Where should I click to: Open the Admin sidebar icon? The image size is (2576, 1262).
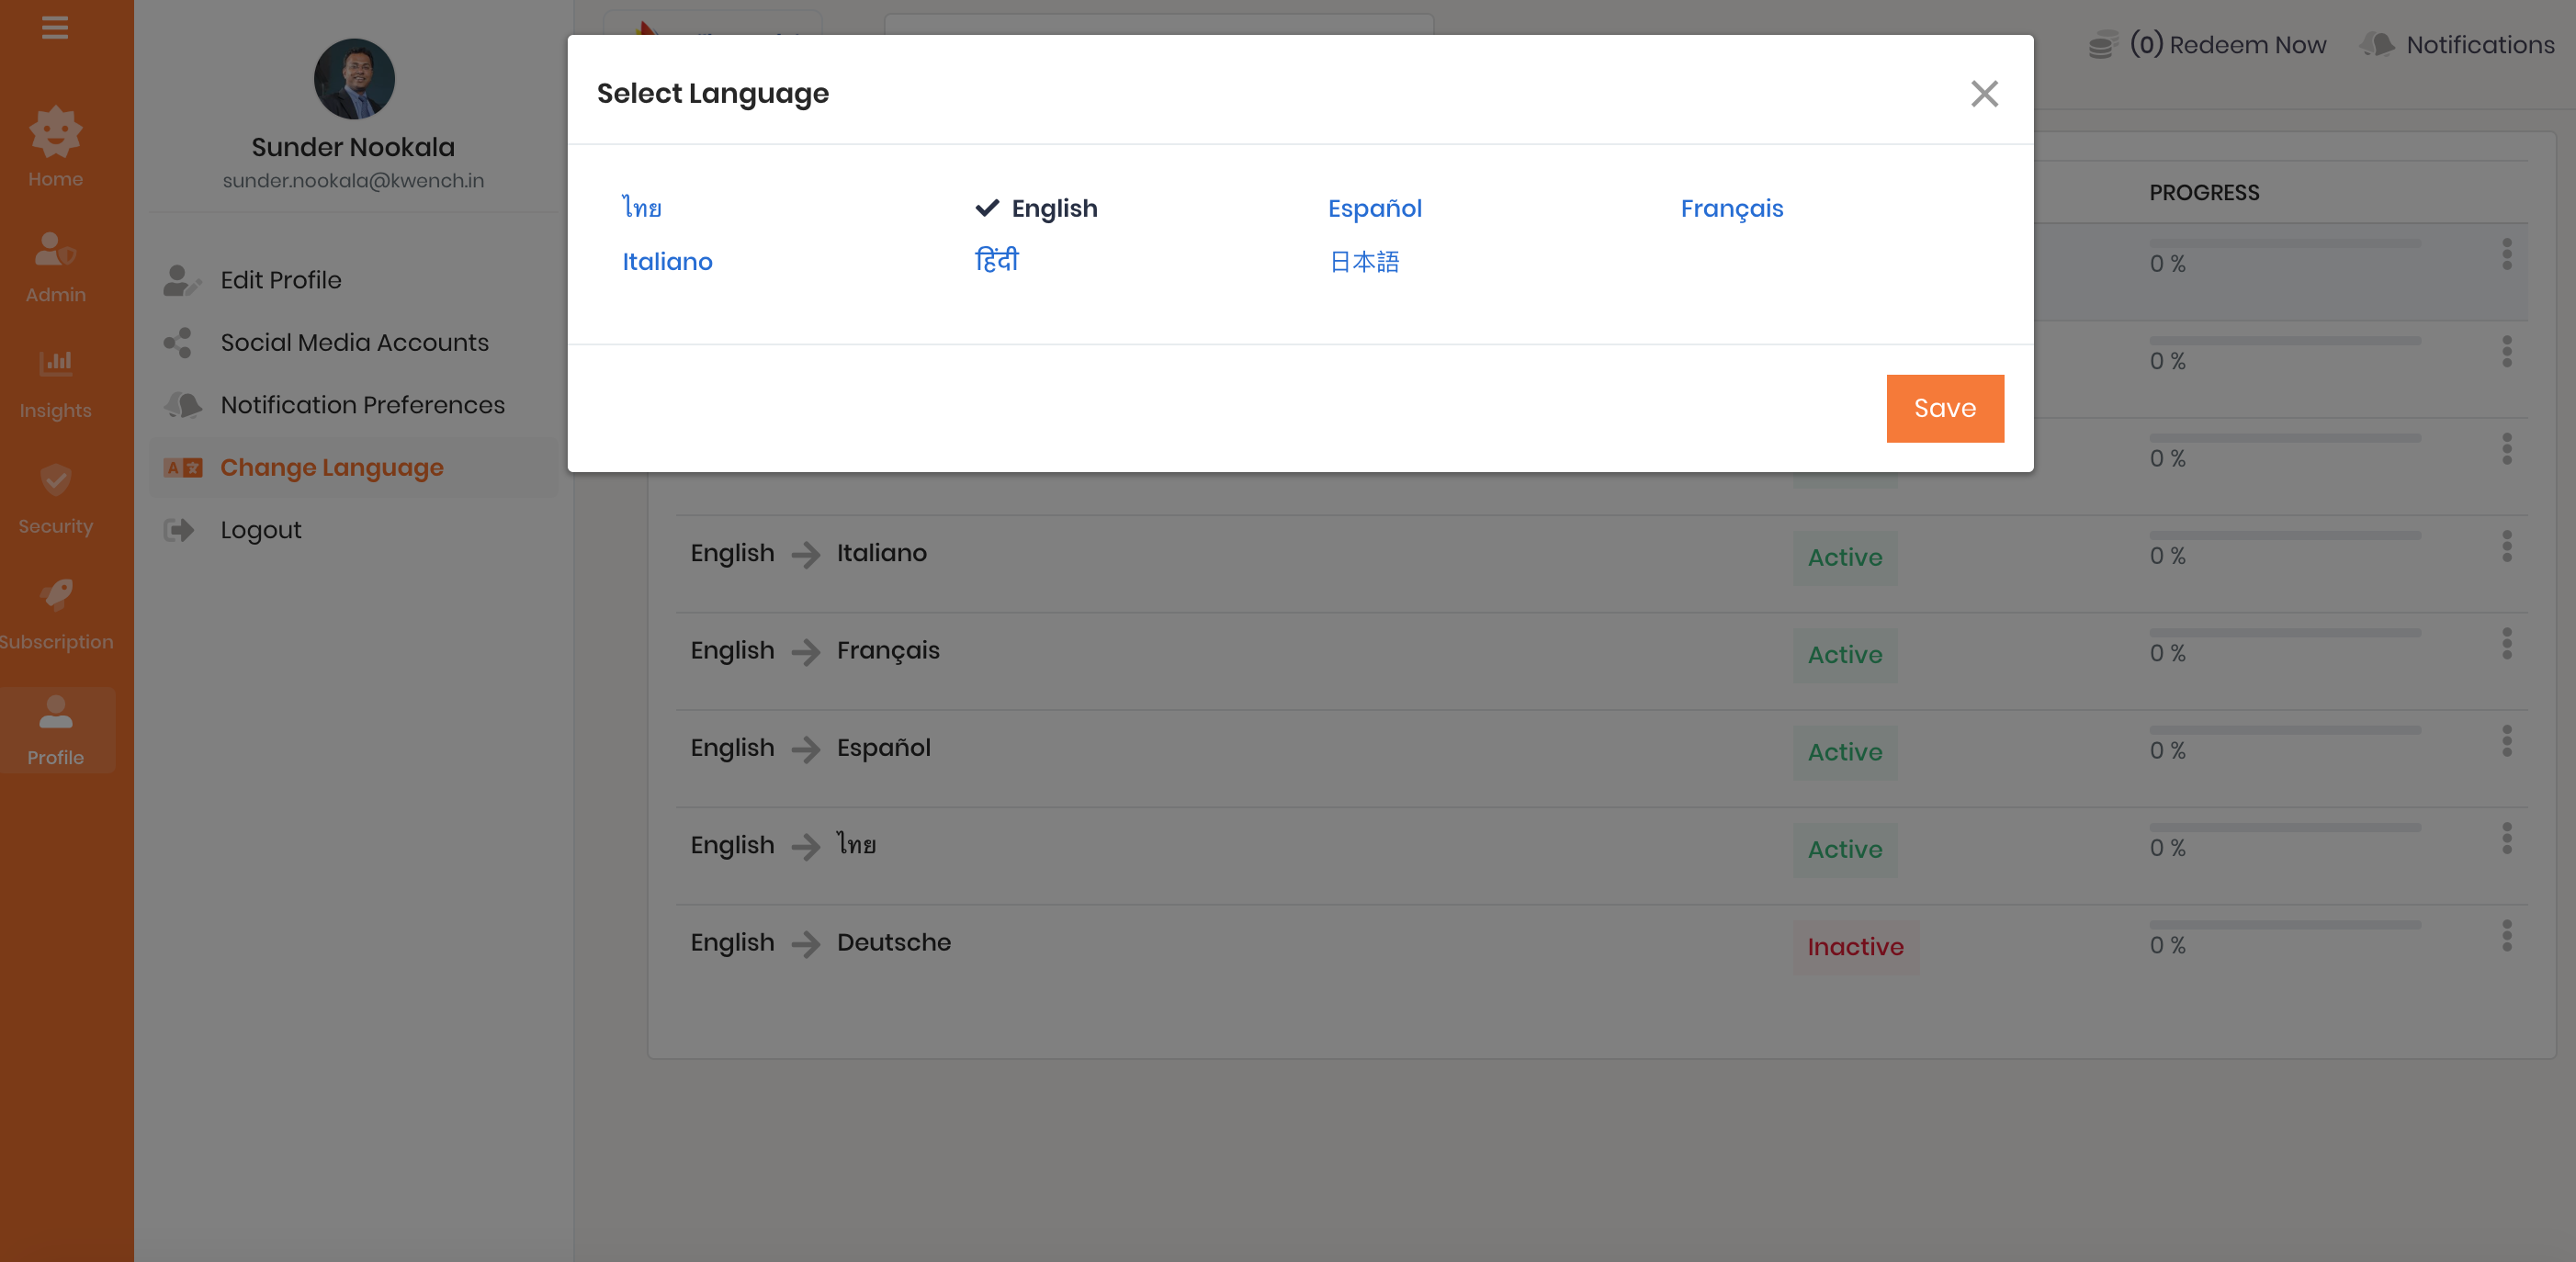[x=55, y=250]
